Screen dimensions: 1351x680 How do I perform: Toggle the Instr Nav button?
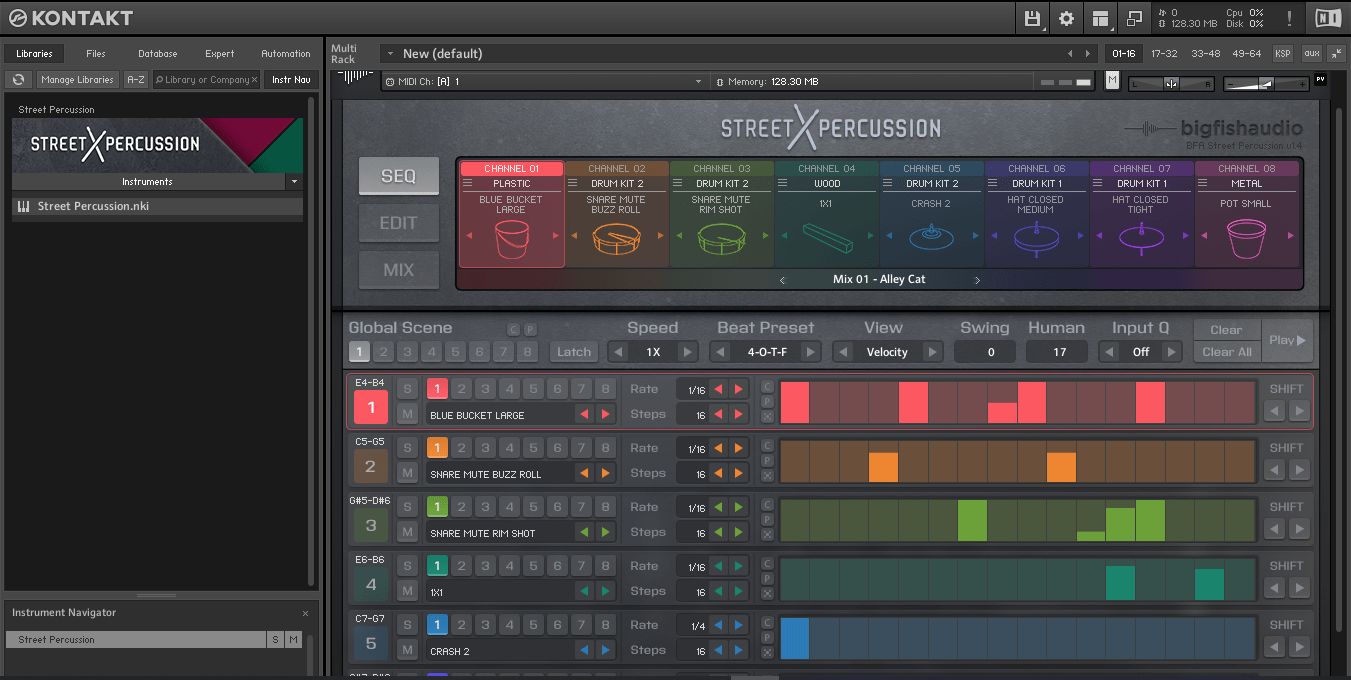pyautogui.click(x=291, y=80)
